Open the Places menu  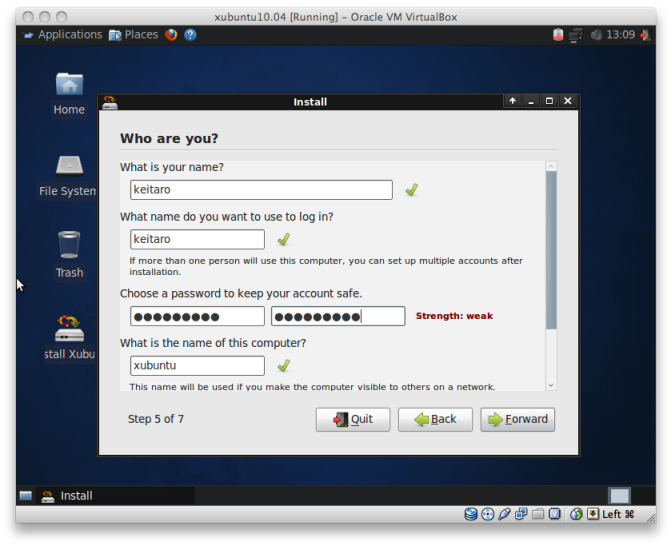(134, 35)
